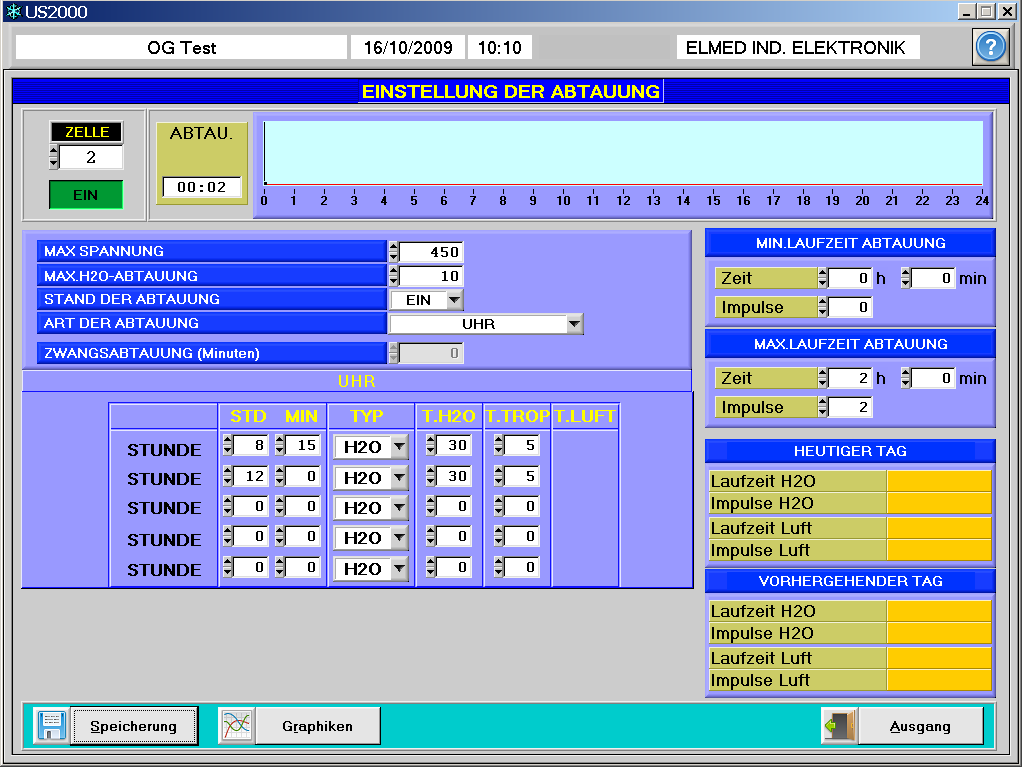Expand the ART DER ABTAUUNG dropdown
Screen dimensions: 1022x767
point(574,324)
